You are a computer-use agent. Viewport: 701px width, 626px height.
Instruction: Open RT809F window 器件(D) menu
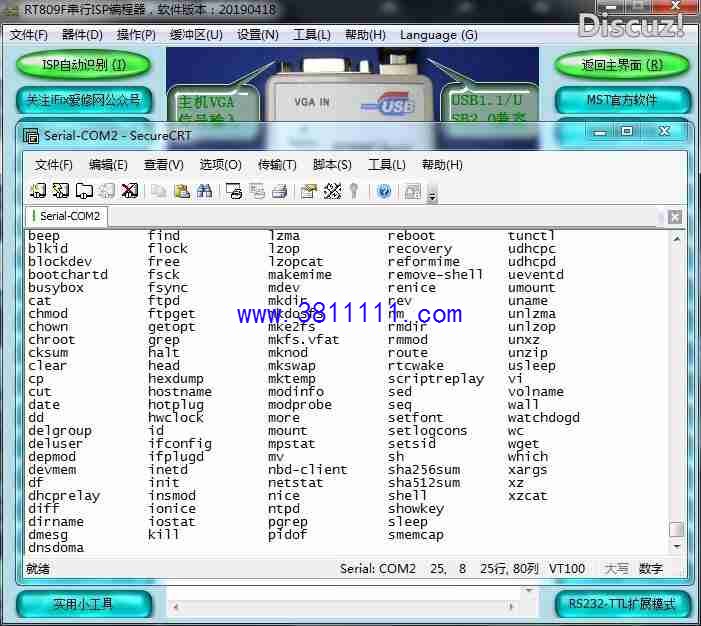pyautogui.click(x=82, y=34)
